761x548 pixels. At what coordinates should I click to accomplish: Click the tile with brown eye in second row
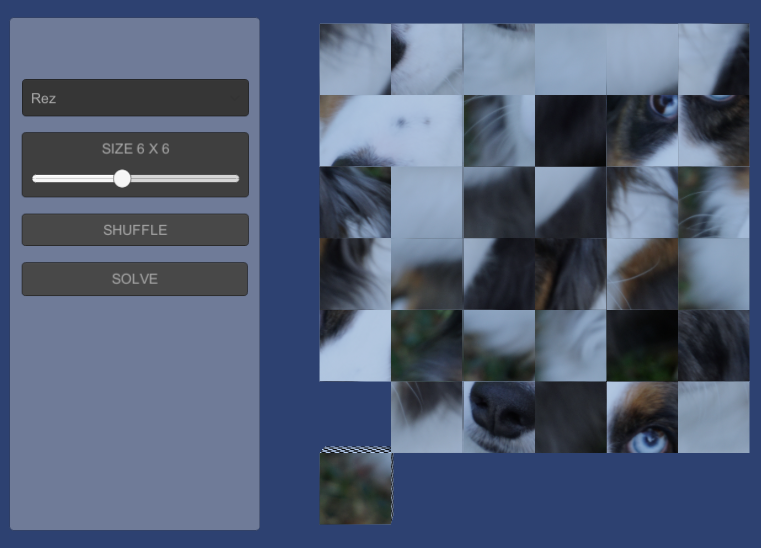coord(642,131)
